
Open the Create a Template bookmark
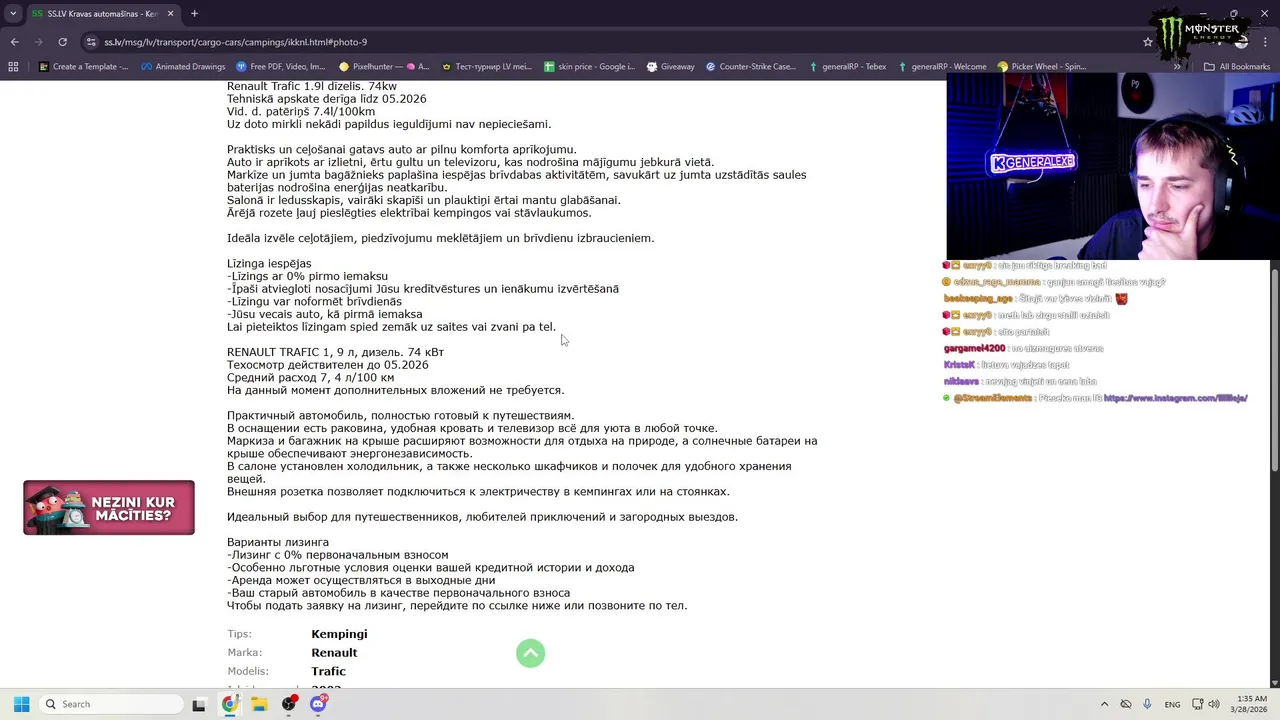pyautogui.click(x=83, y=67)
